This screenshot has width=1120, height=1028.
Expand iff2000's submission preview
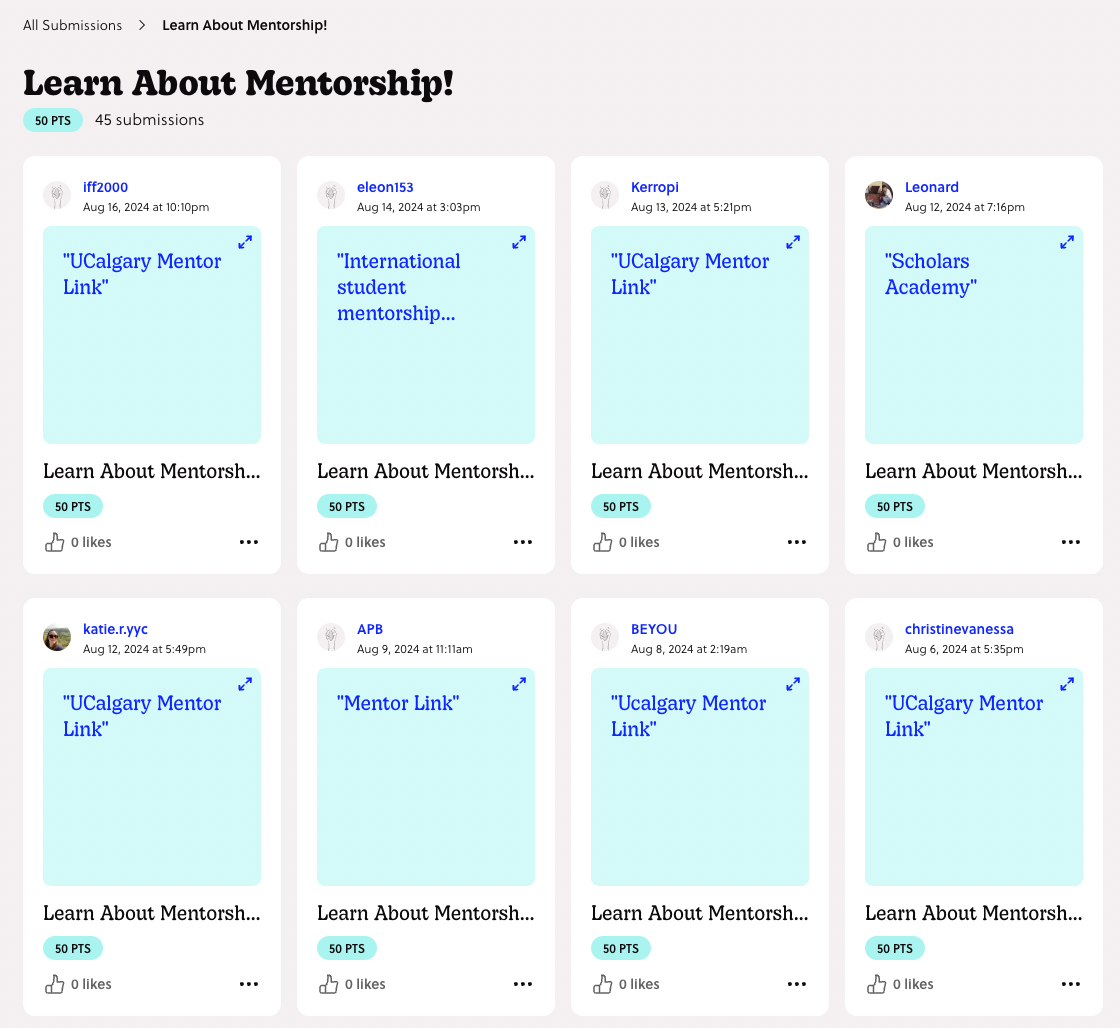[x=245, y=242]
